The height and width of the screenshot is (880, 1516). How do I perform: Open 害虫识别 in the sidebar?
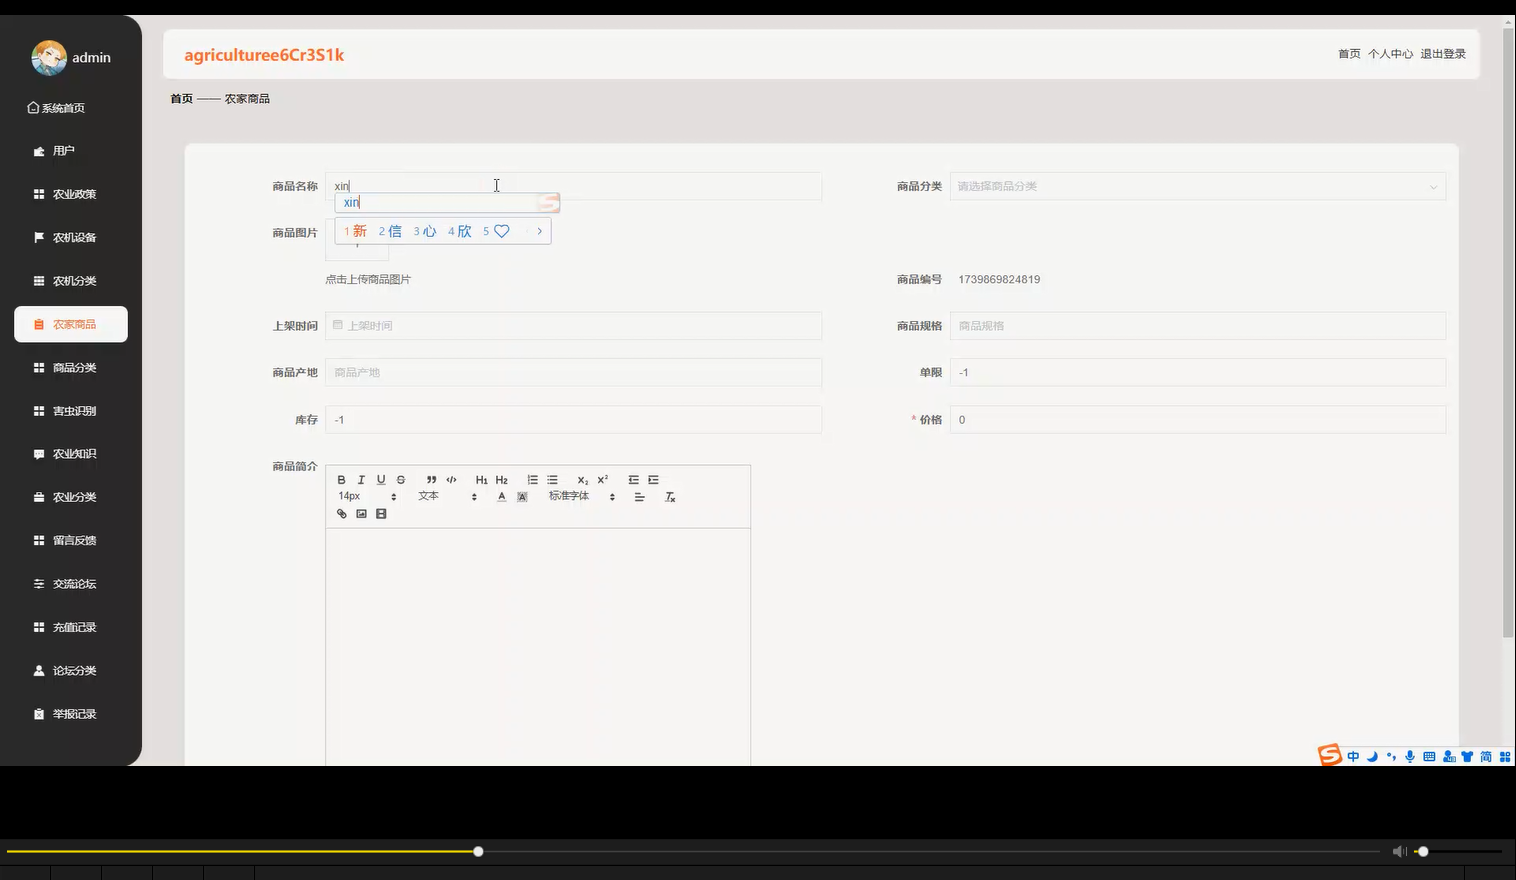(x=71, y=411)
